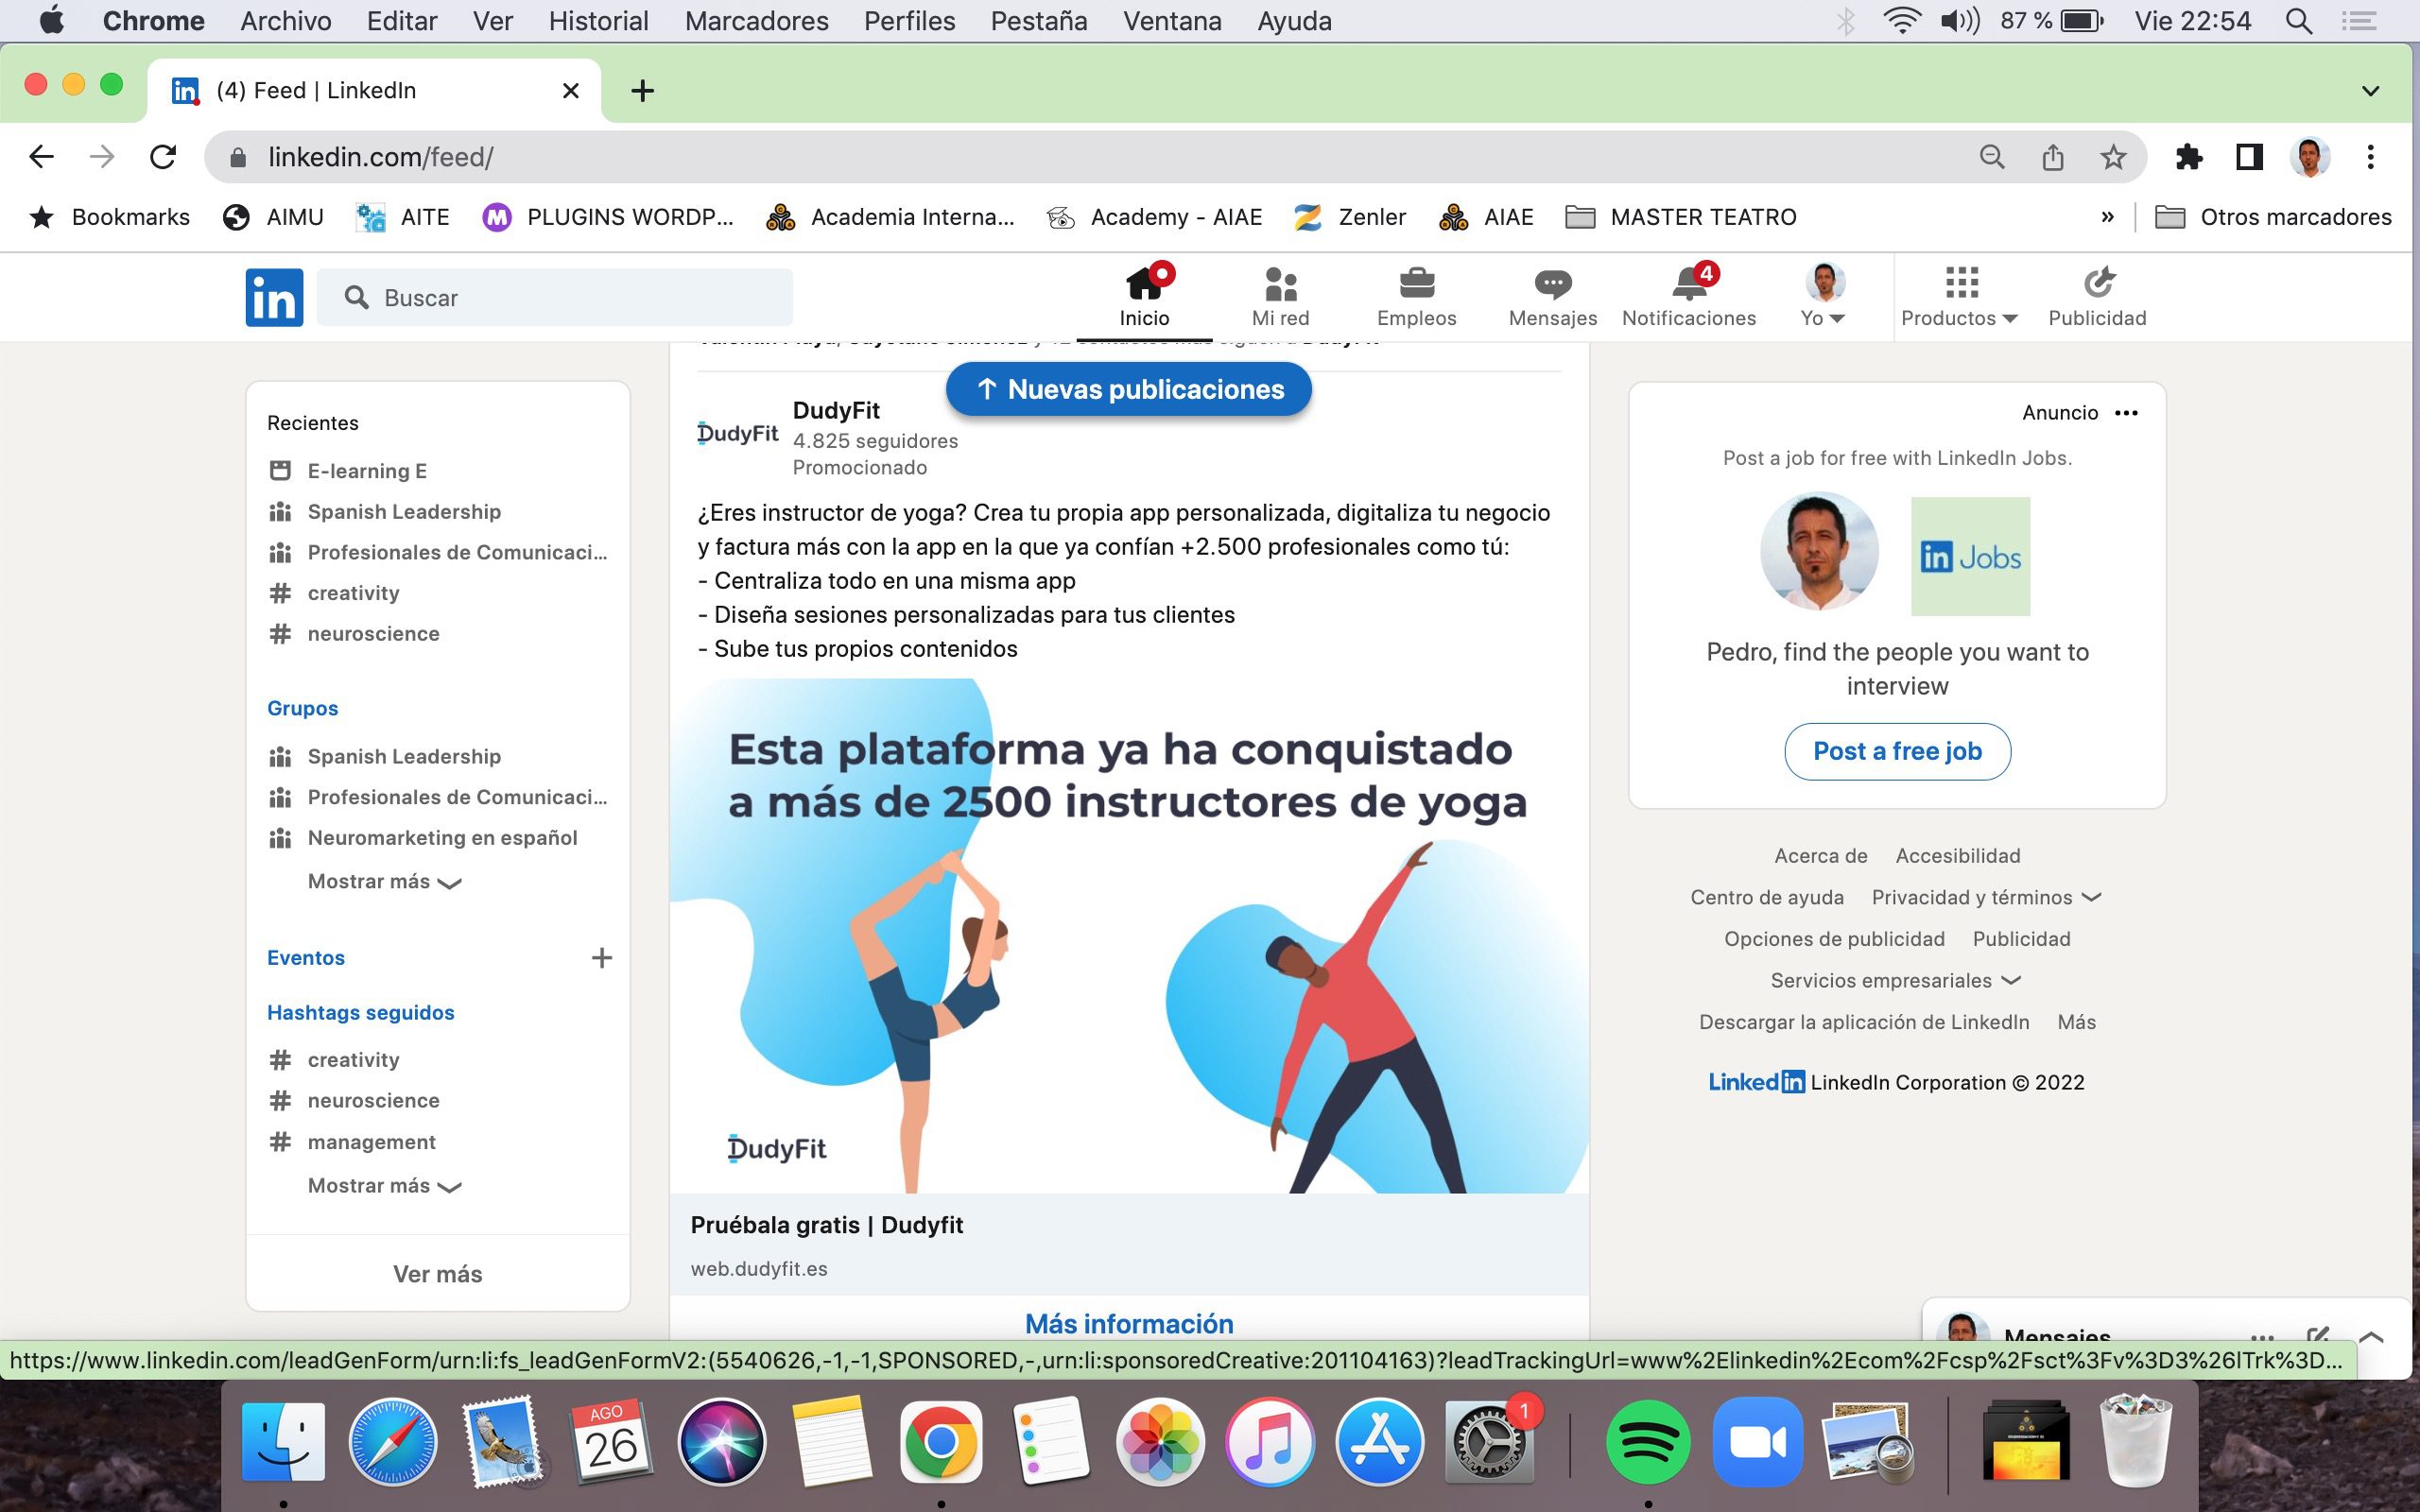
Task: Launch Safari from the Dock
Action: coord(393,1442)
